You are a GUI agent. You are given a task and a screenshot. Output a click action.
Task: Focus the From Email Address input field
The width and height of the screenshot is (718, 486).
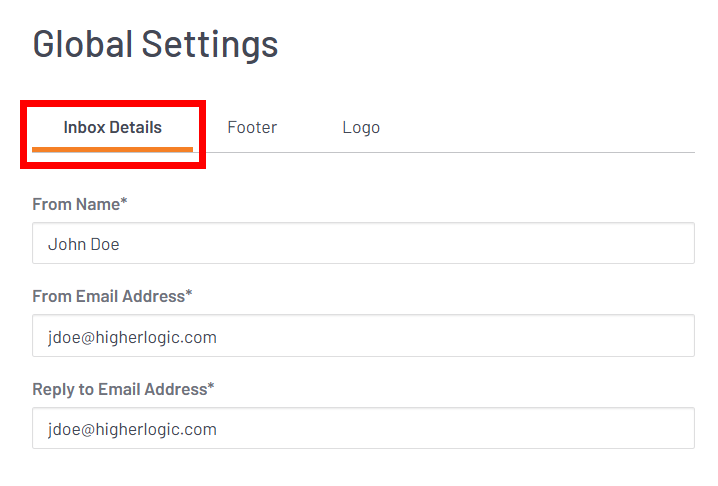coord(363,337)
